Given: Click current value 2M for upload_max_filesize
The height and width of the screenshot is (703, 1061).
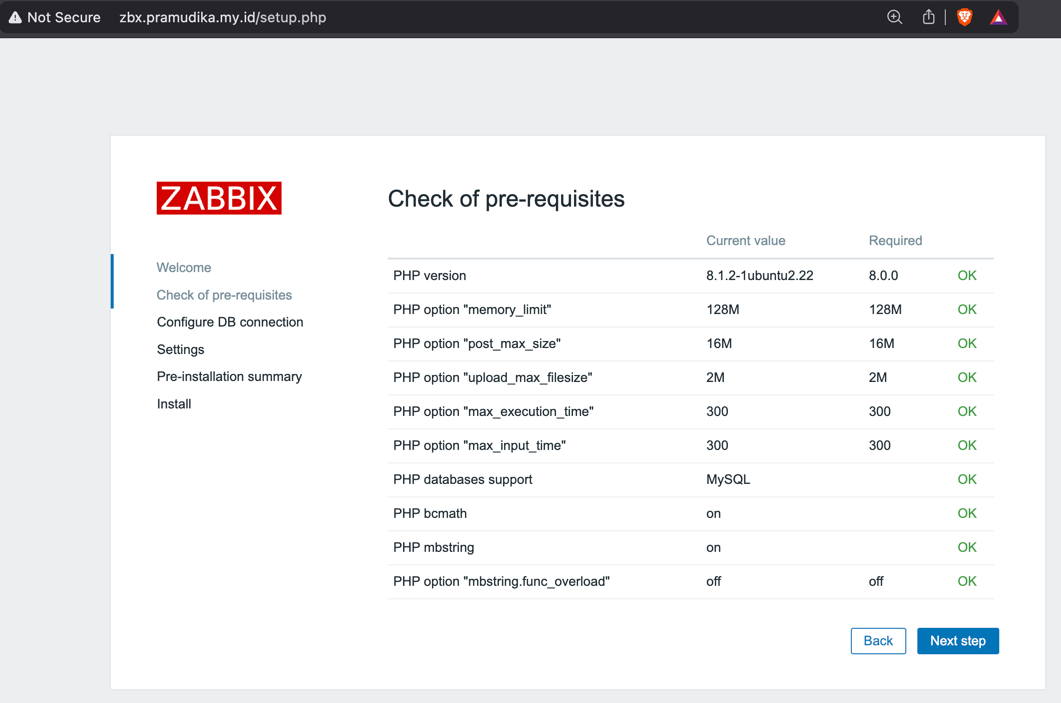Looking at the screenshot, I should (715, 377).
